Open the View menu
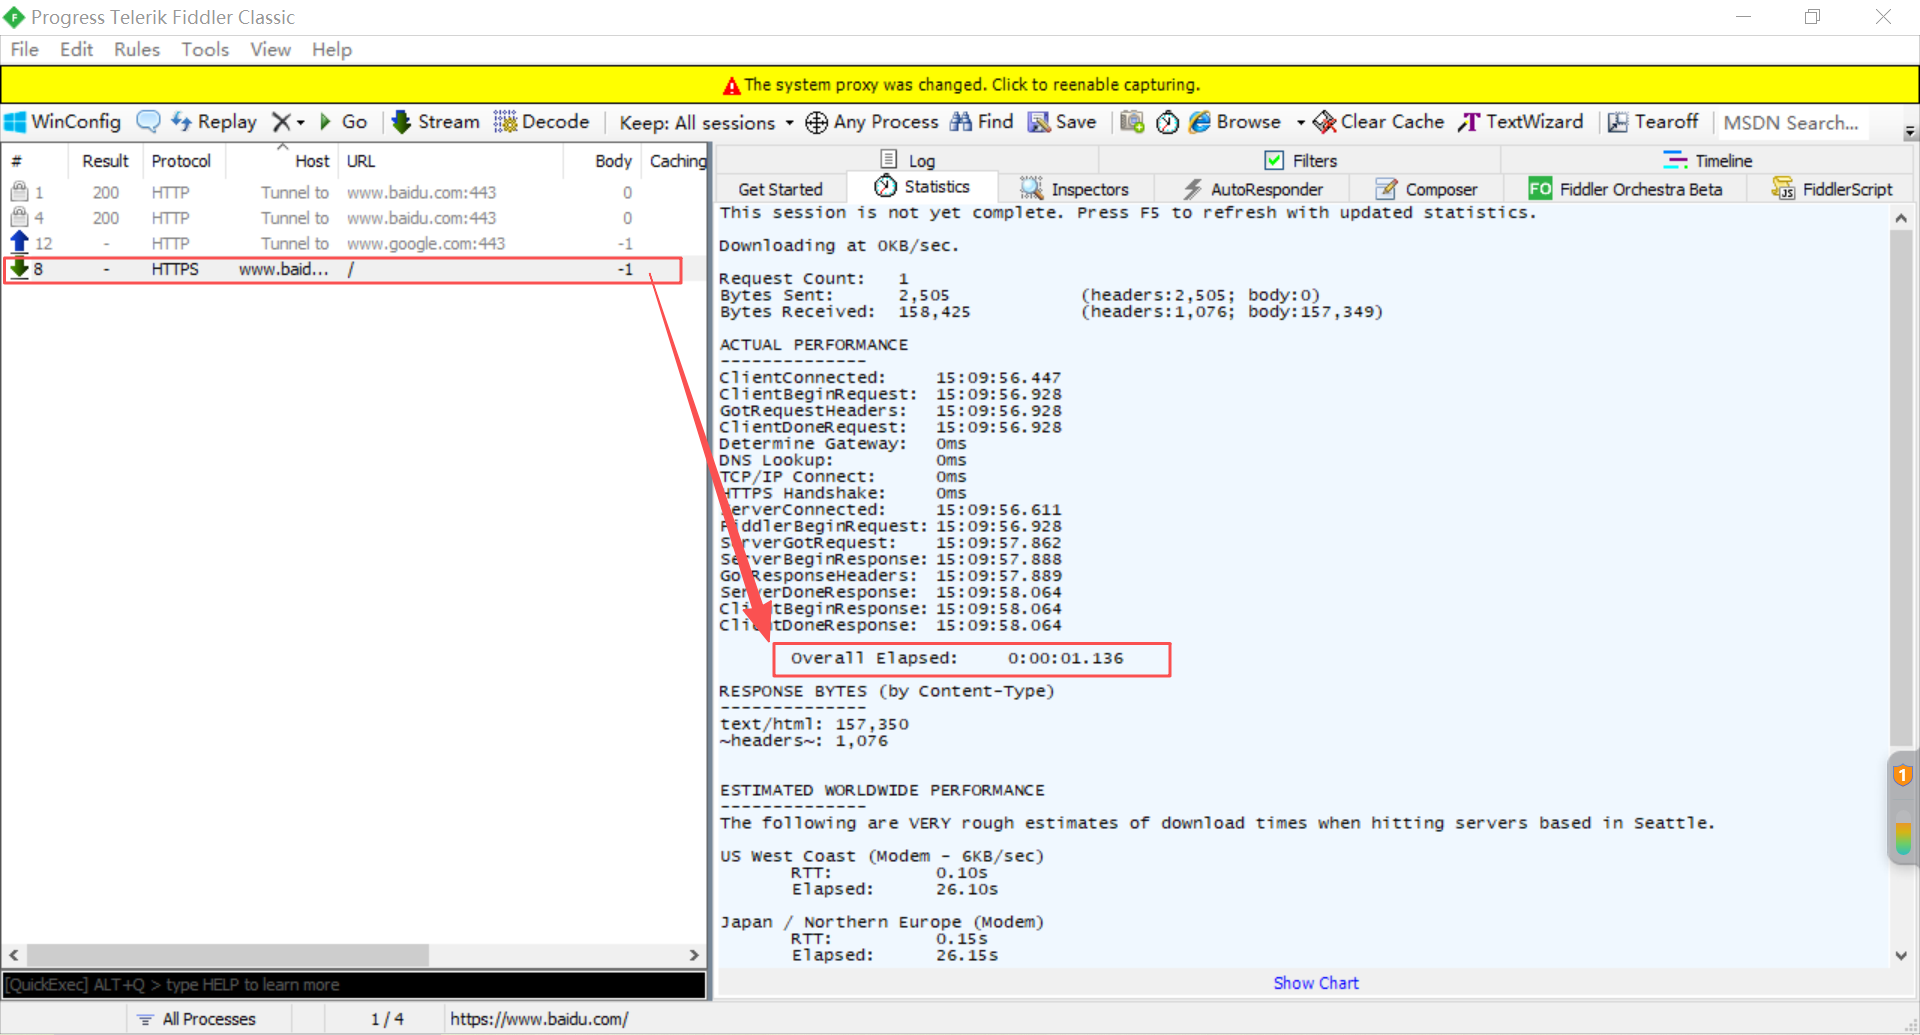This screenshot has width=1920, height=1035. 270,49
